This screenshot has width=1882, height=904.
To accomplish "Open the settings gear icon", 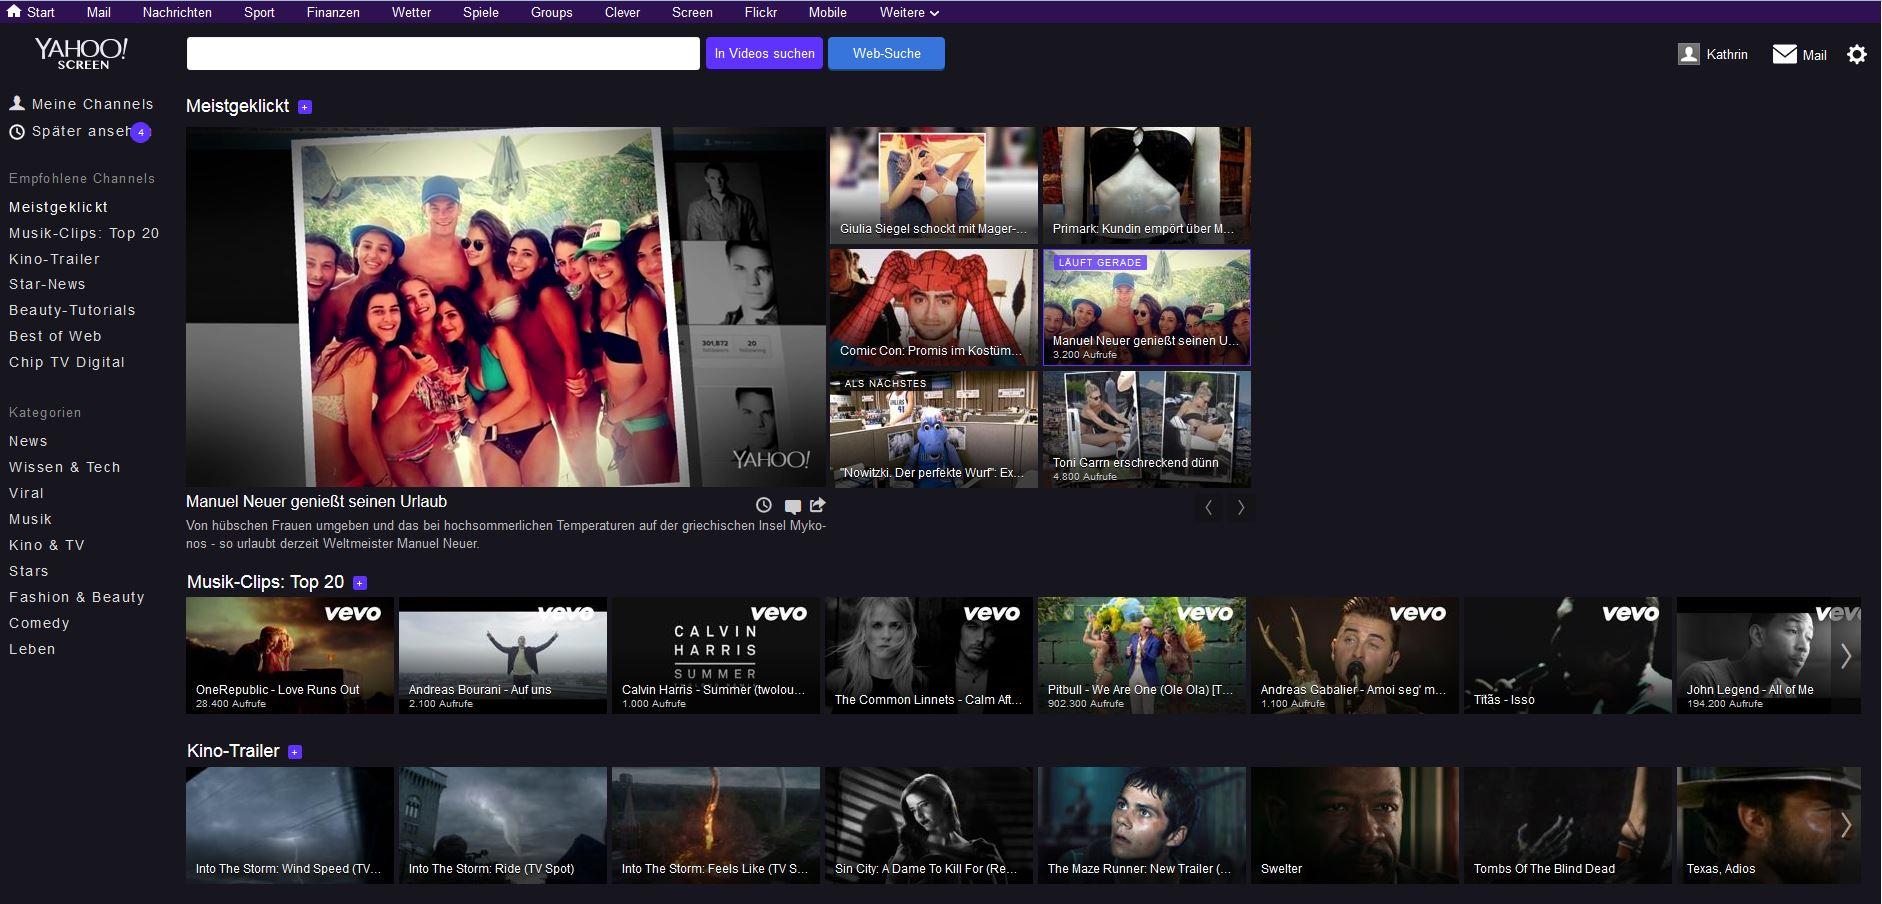I will tap(1857, 54).
